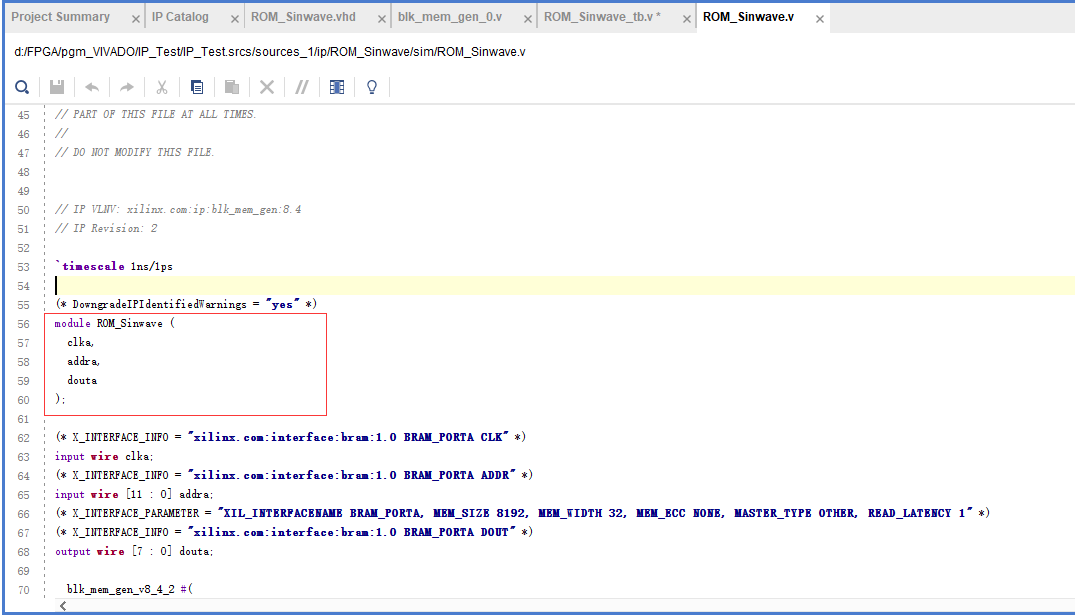
Task: Click the file path text above the toolbar
Action: tap(269, 52)
